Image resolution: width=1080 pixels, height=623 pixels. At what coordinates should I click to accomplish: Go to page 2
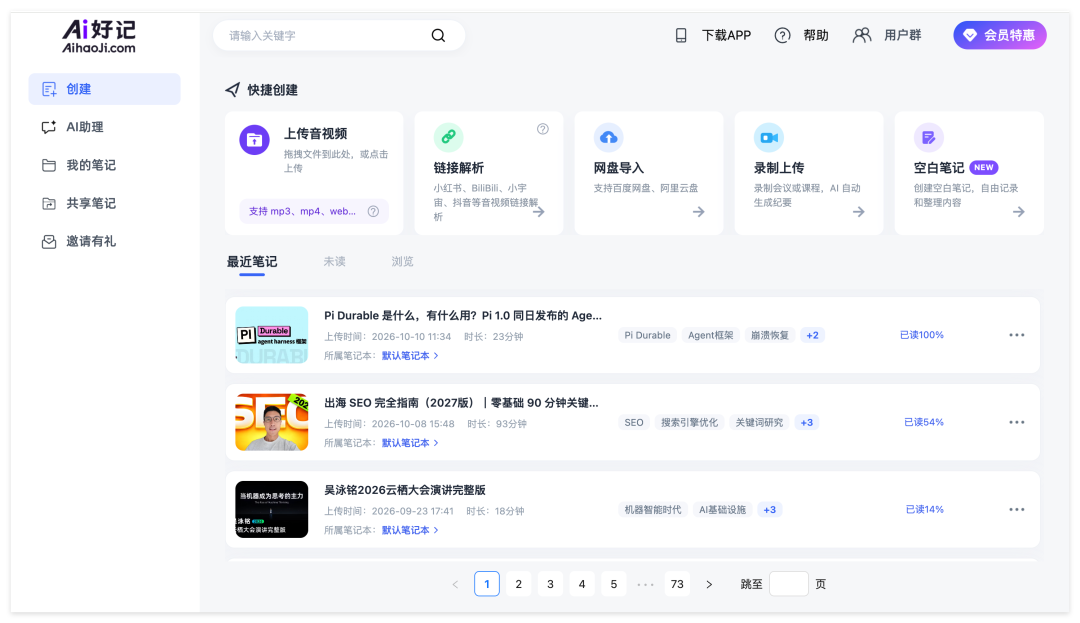coord(519,584)
